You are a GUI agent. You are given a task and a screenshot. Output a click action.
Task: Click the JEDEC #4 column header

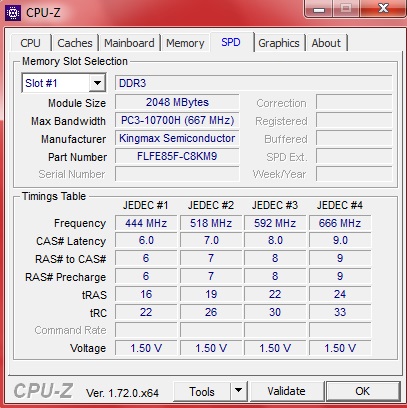pyautogui.click(x=340, y=205)
